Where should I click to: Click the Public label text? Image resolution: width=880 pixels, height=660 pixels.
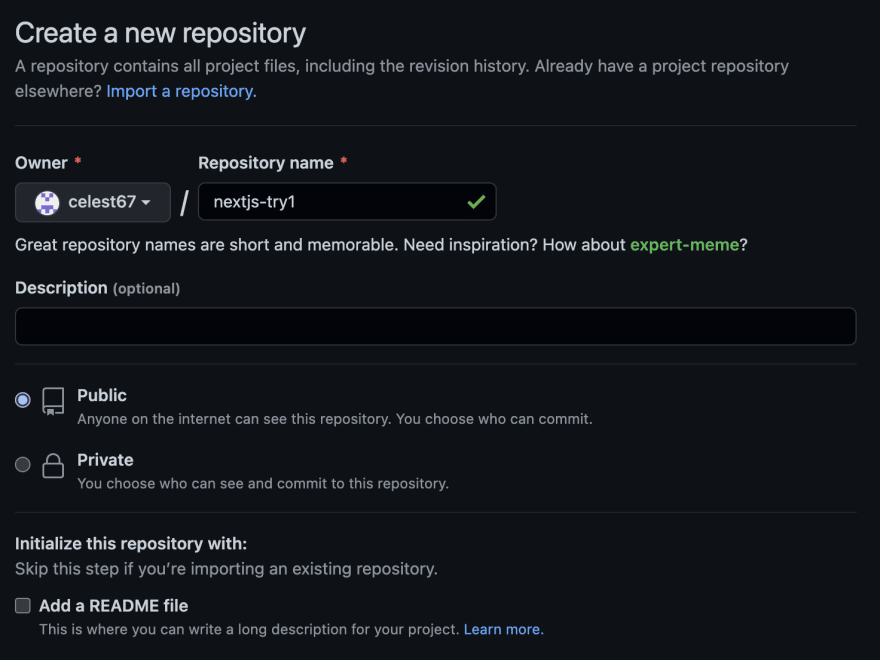(102, 395)
